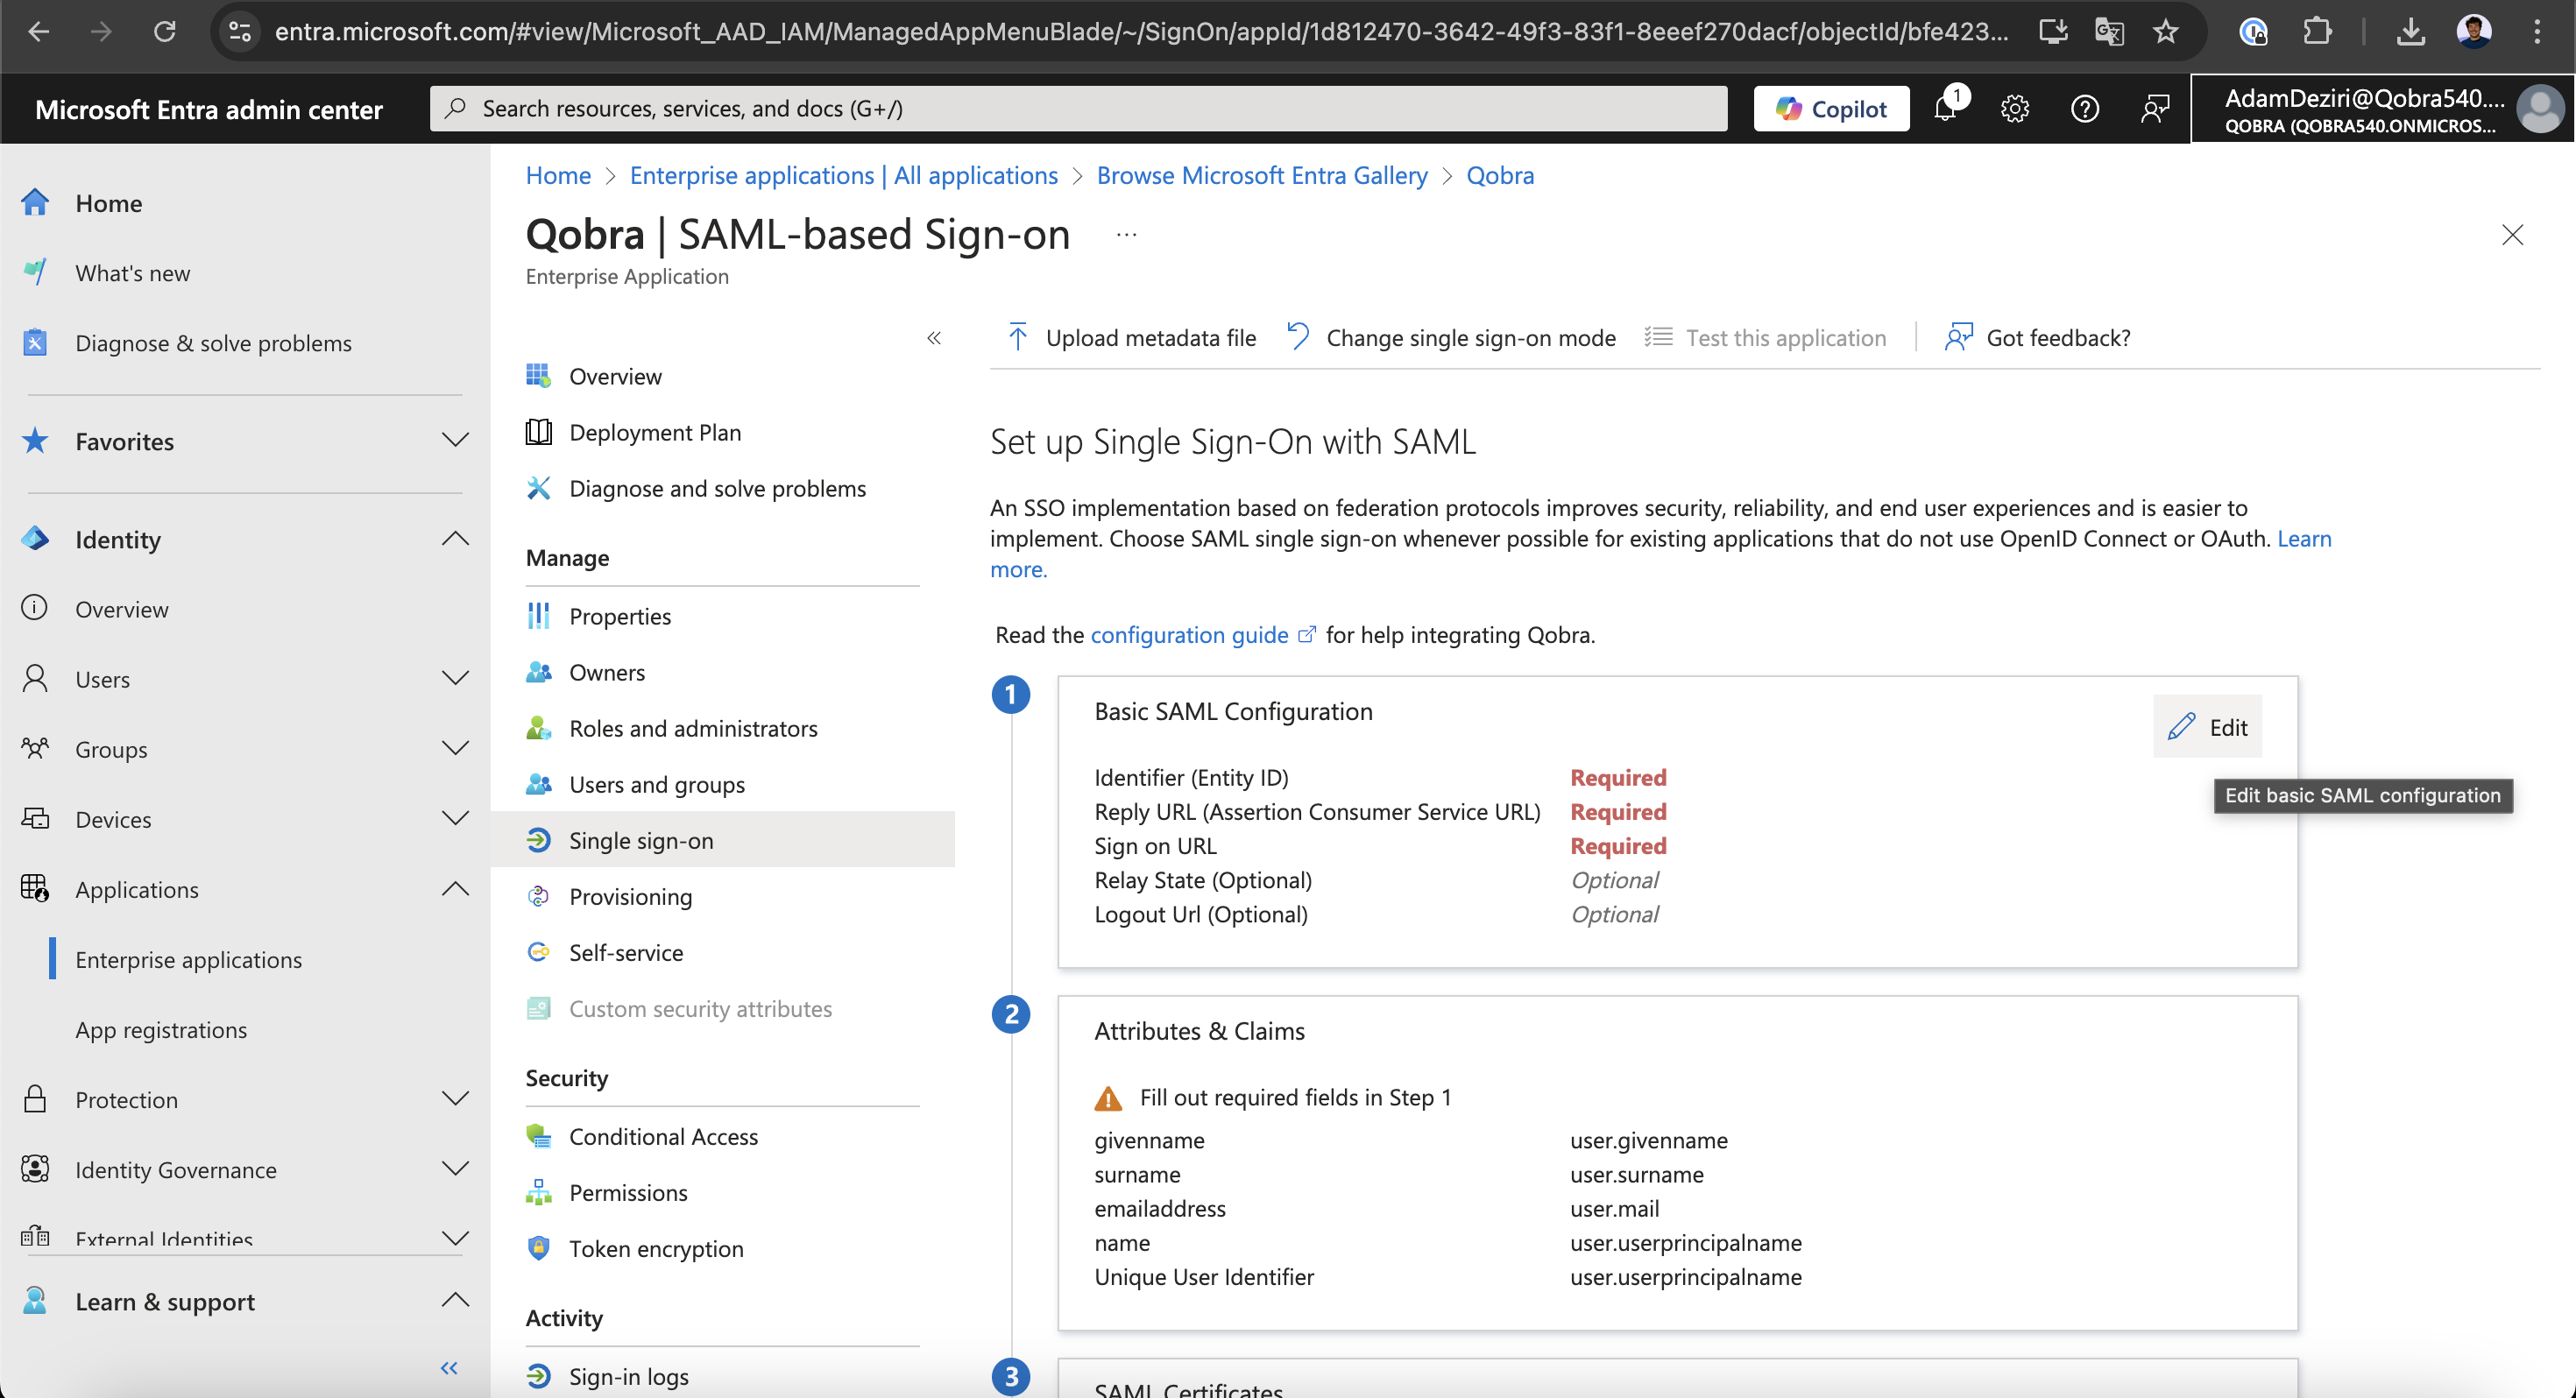The width and height of the screenshot is (2576, 1398).
Task: Open portal settings gear icon
Action: tap(2014, 108)
